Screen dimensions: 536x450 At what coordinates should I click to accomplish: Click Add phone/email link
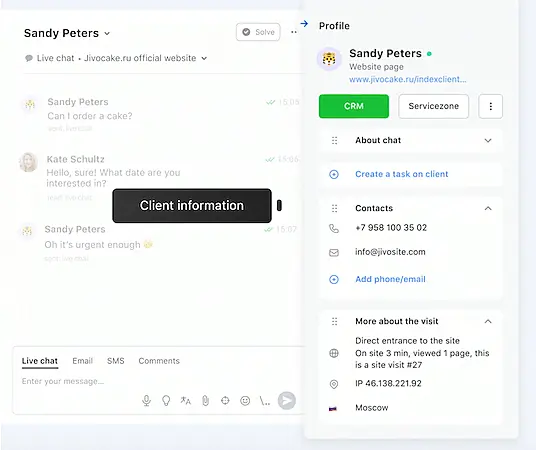click(390, 279)
